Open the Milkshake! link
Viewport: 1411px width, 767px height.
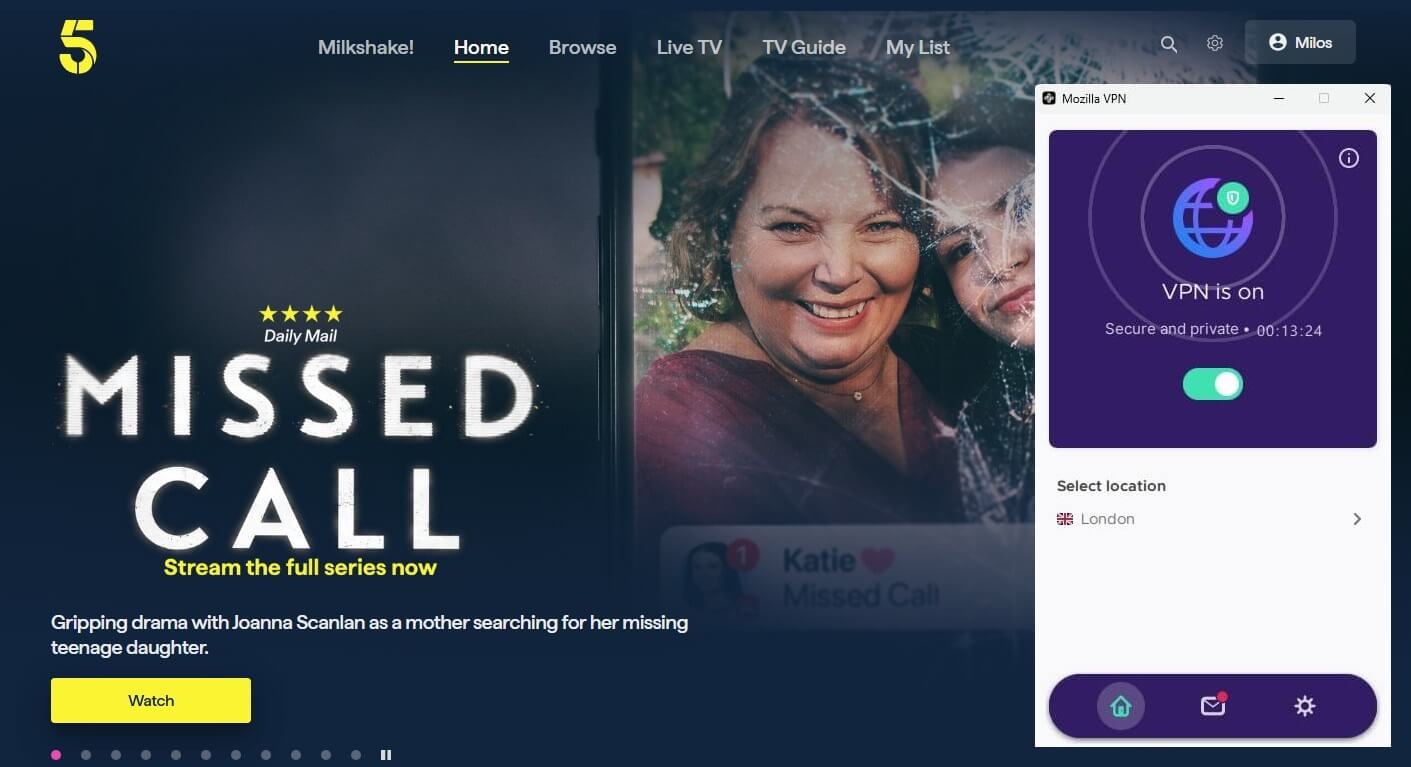pos(366,47)
